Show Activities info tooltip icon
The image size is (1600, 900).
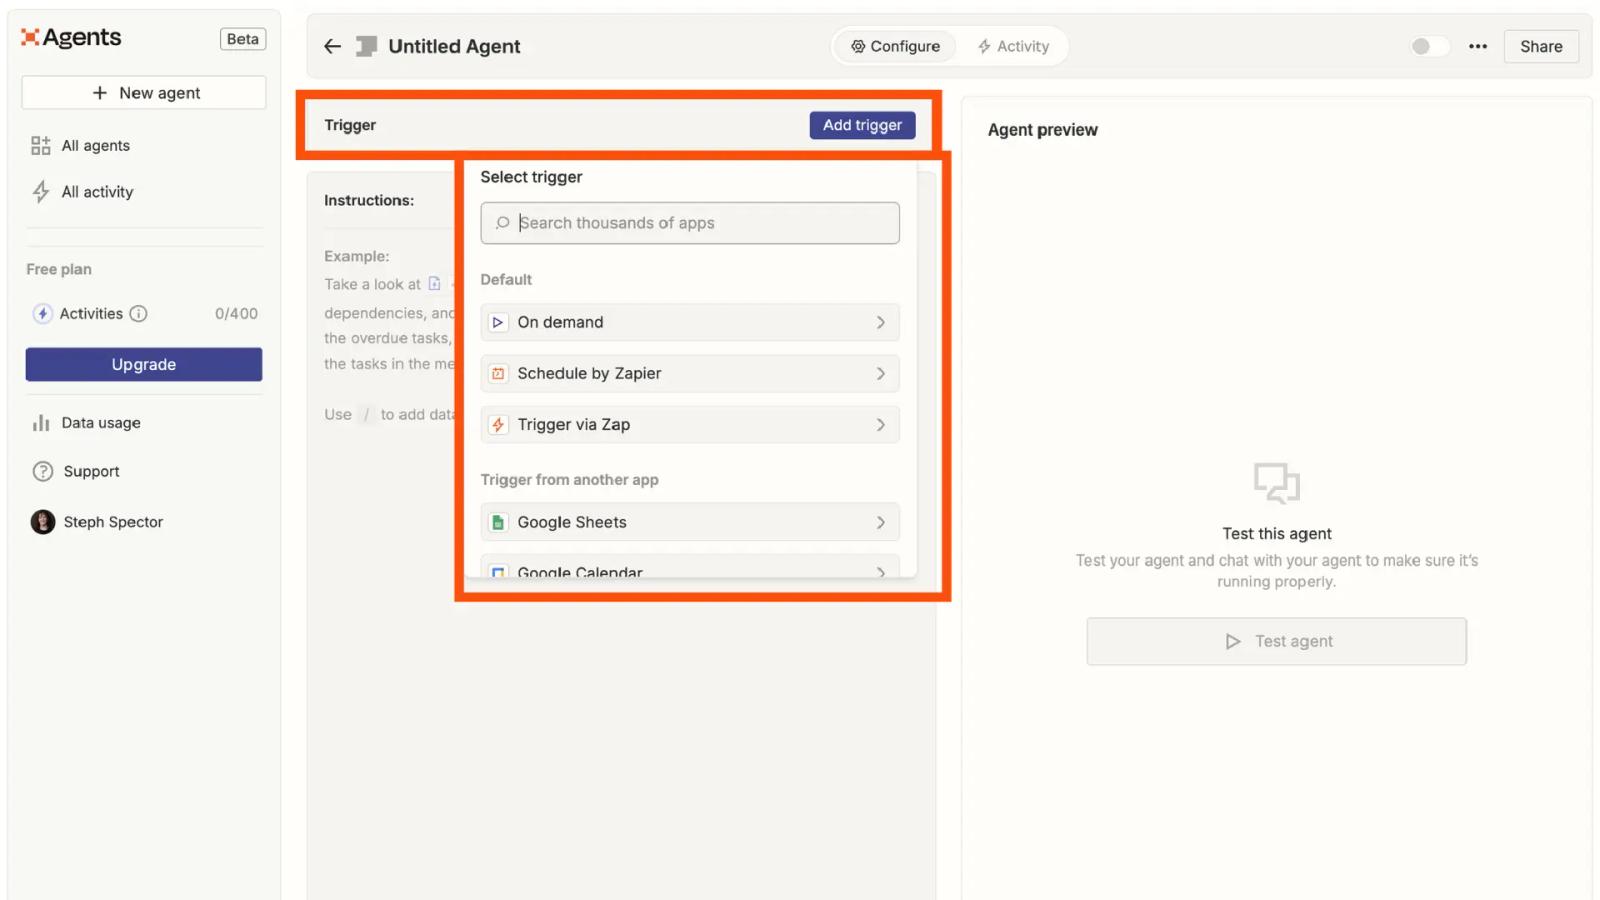coord(139,314)
